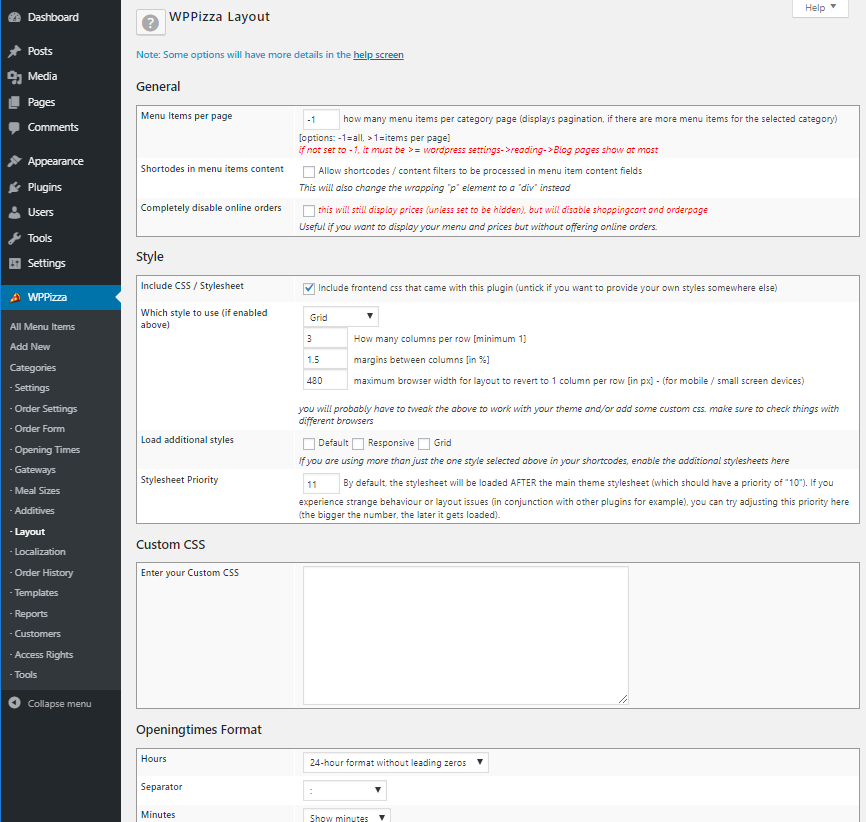The width and height of the screenshot is (866, 822).
Task: Click inside the Custom CSS textarea
Action: coord(465,635)
